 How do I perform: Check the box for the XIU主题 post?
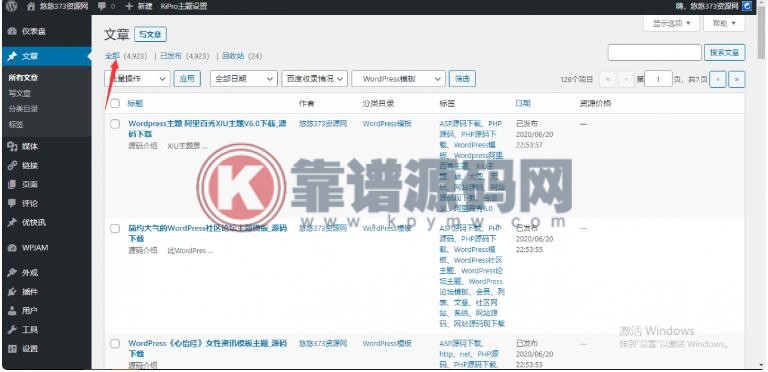click(115, 124)
